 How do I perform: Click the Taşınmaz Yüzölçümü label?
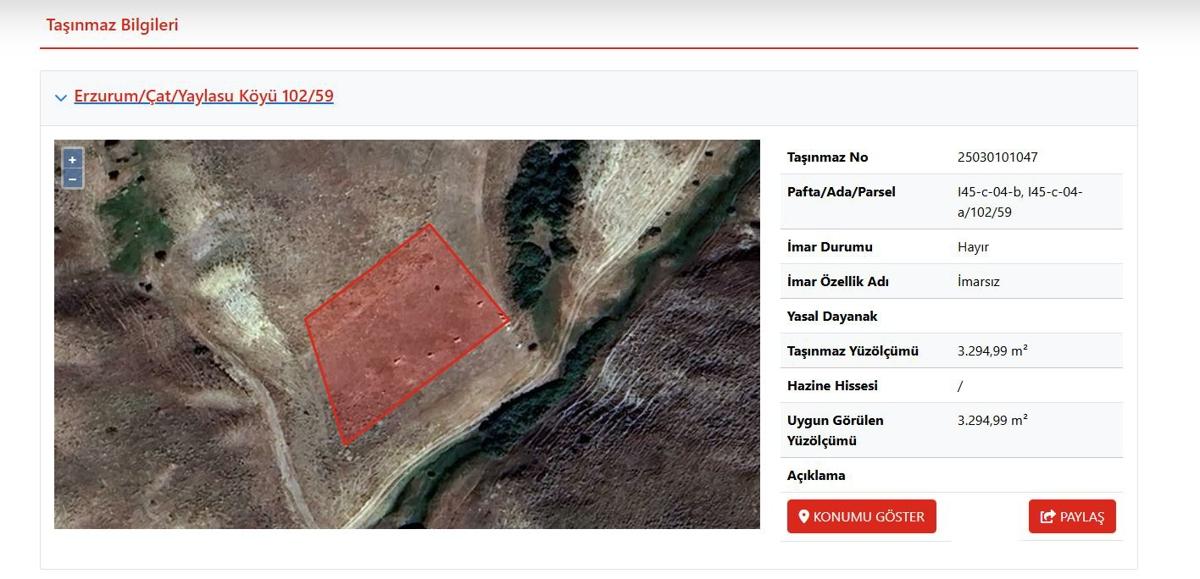pos(853,351)
